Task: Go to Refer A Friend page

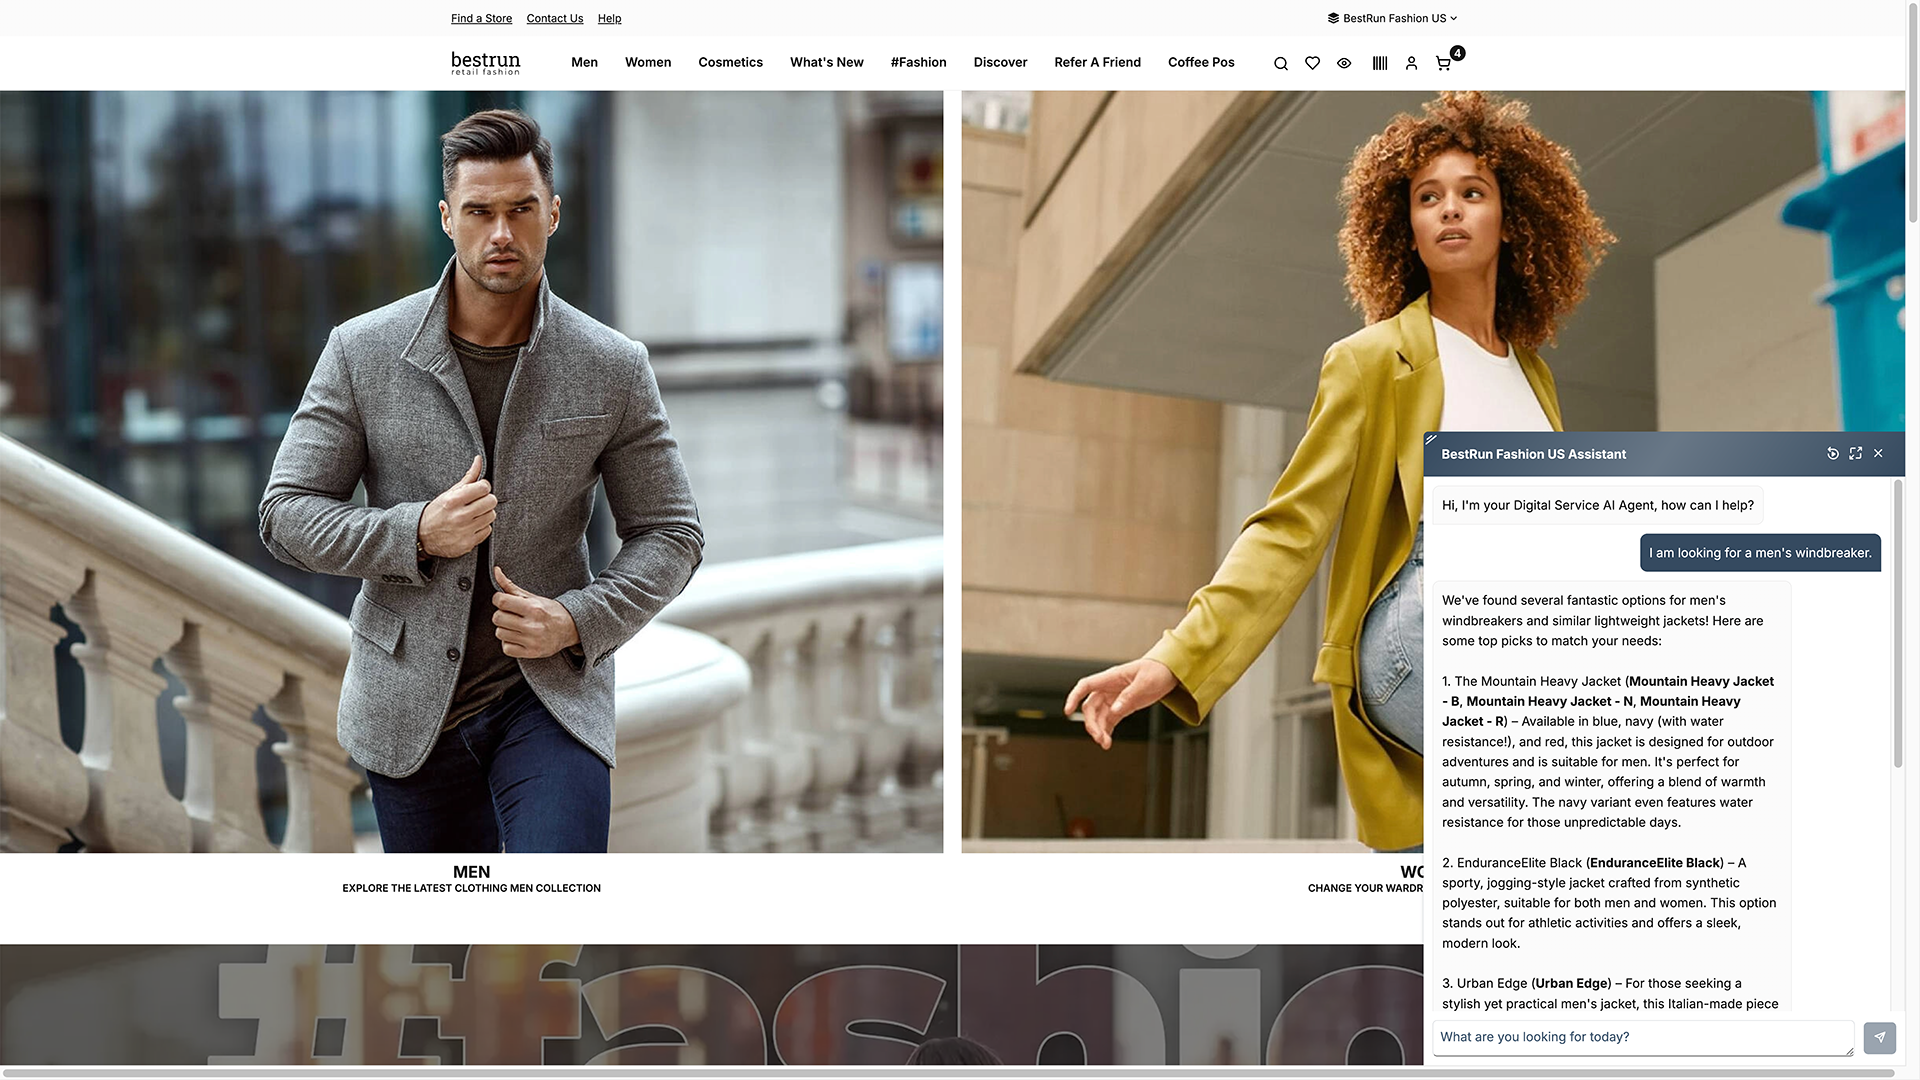Action: [x=1097, y=62]
